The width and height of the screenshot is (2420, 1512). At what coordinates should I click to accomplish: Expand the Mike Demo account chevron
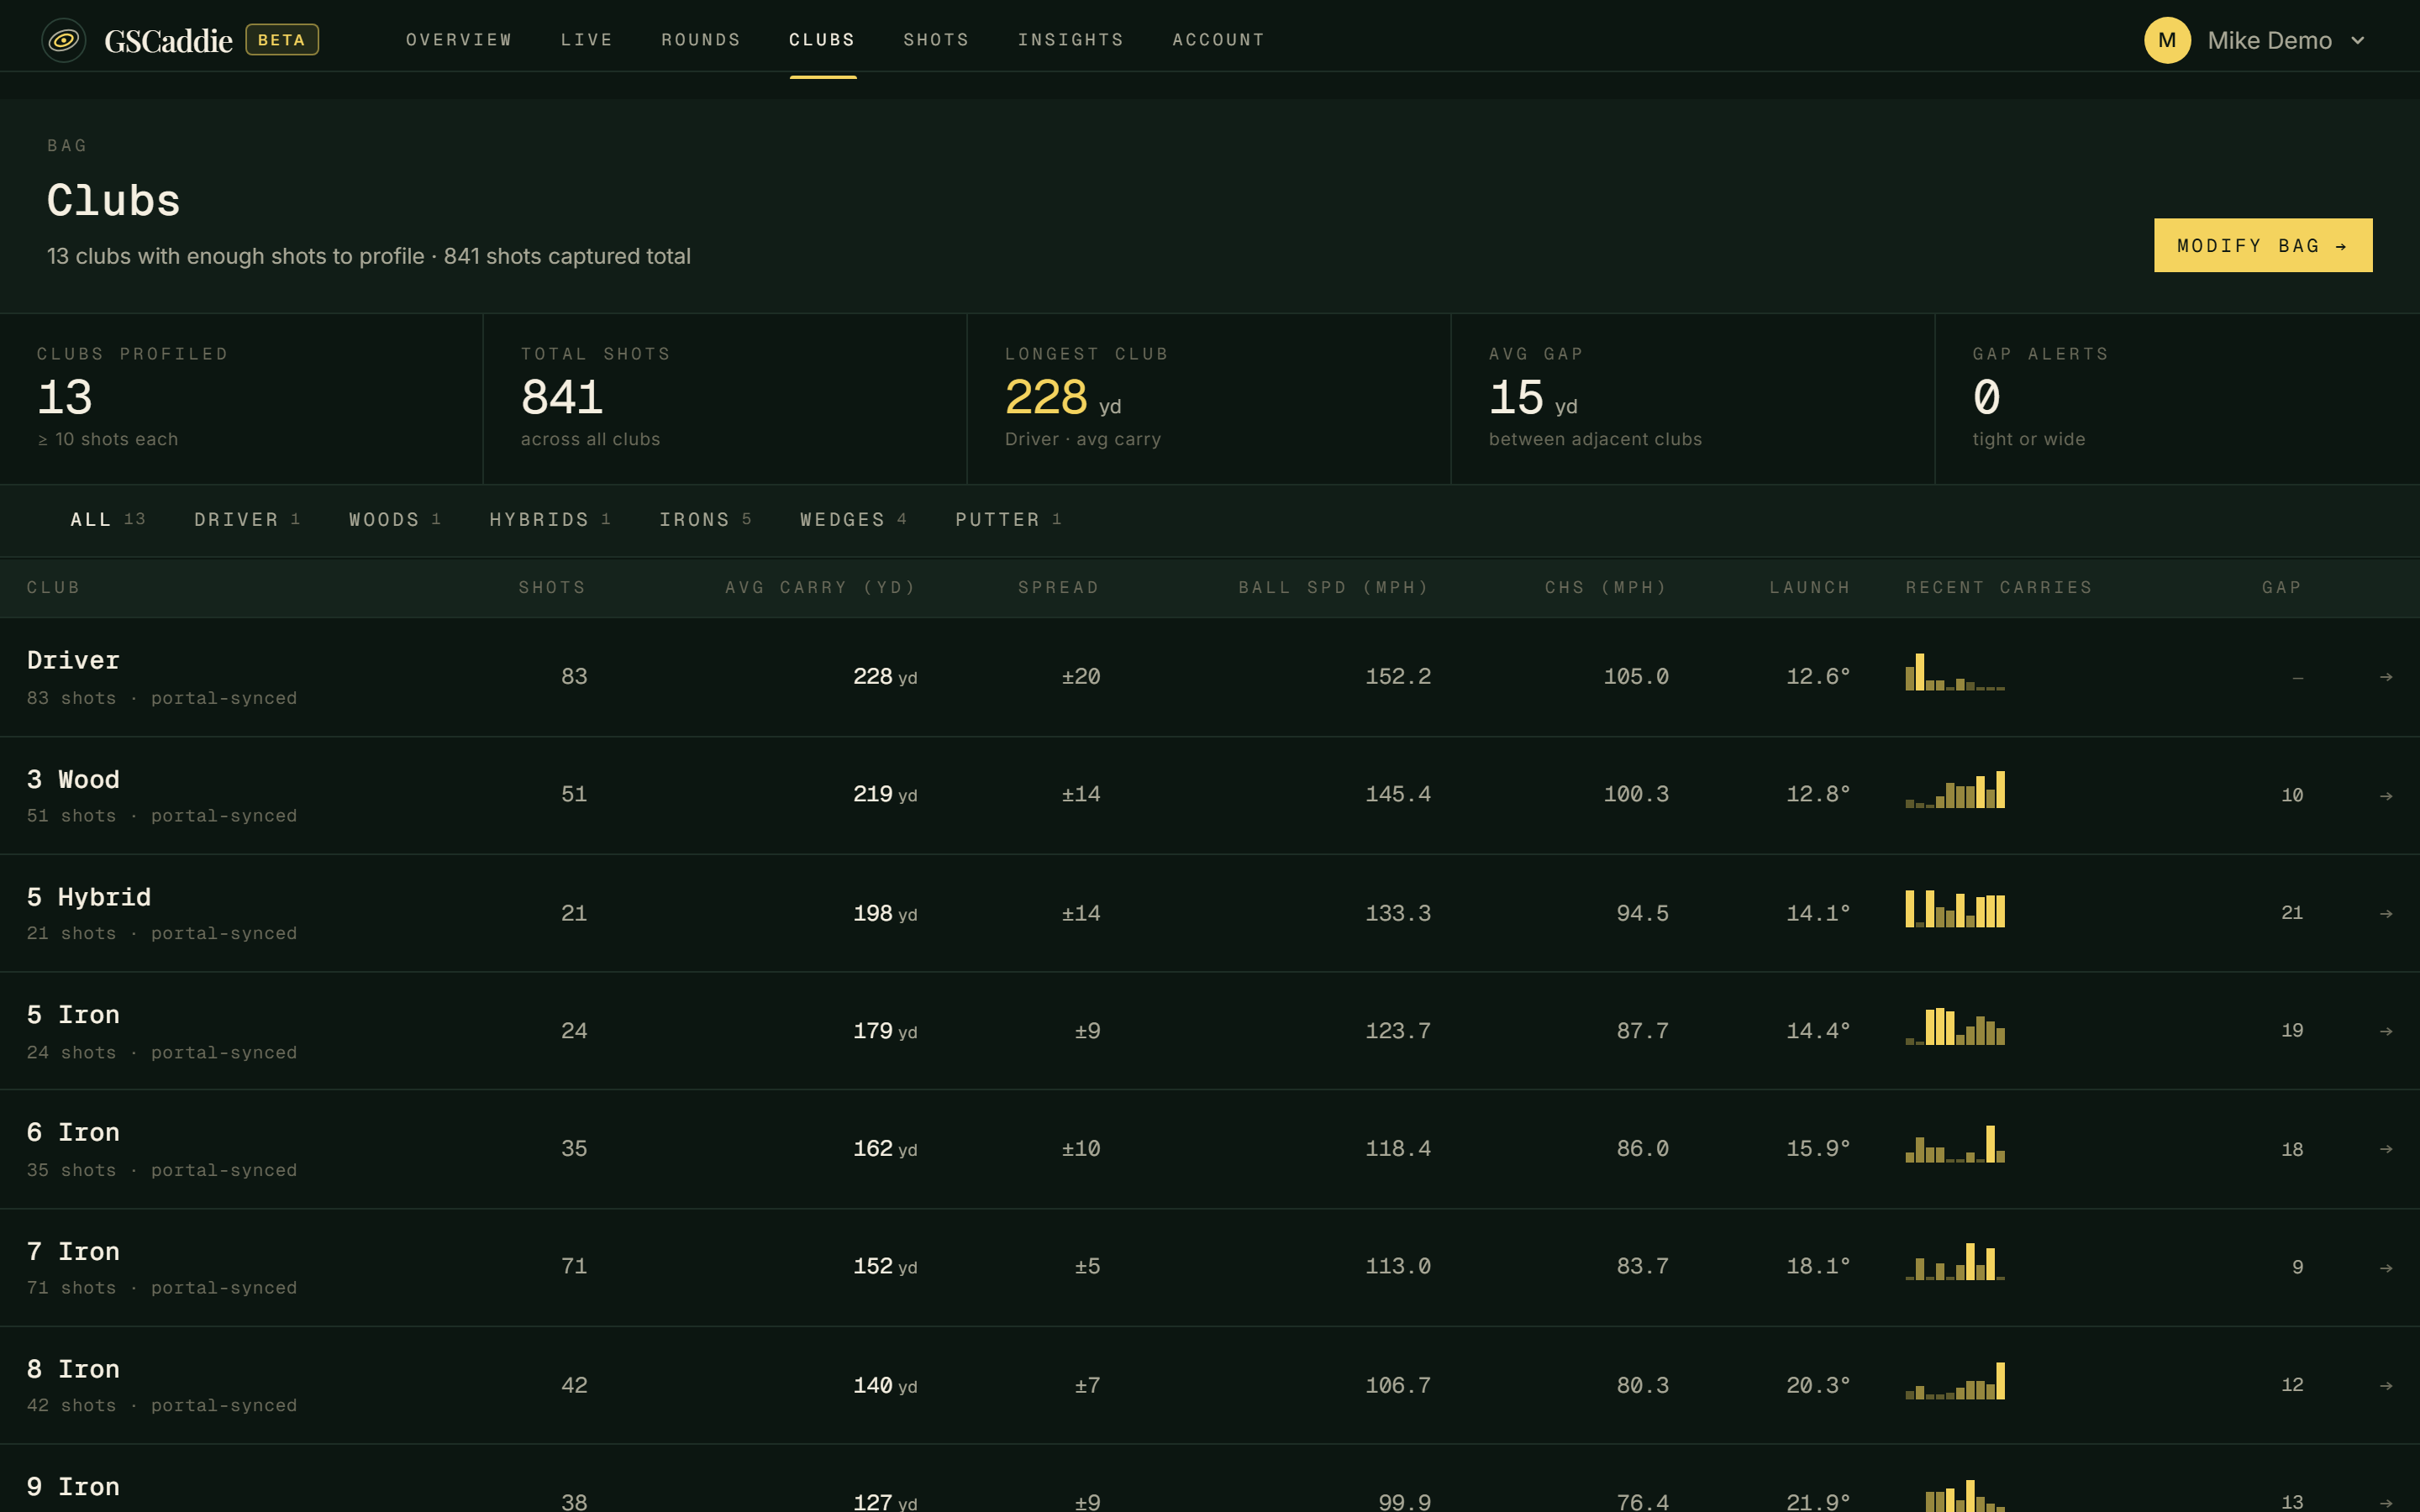pos(2357,41)
